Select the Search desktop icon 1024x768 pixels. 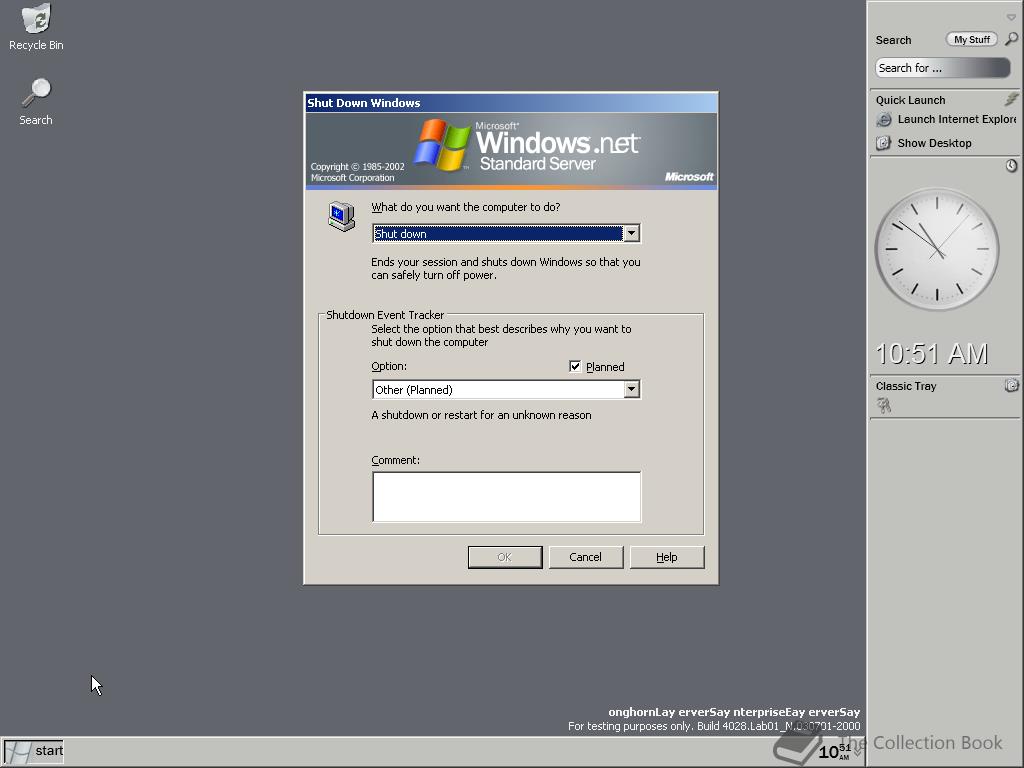(x=36, y=102)
